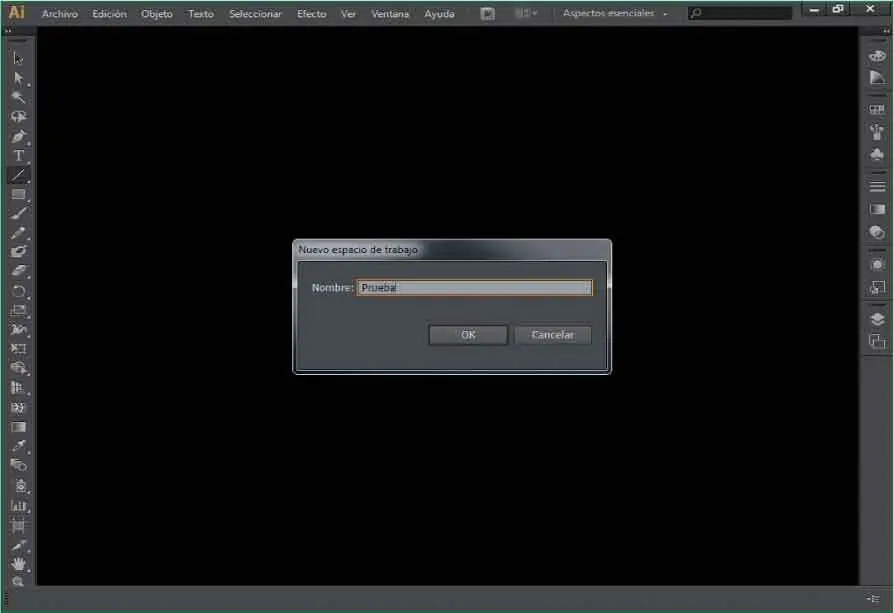This screenshot has width=894, height=613.
Task: Select the Hand tool
Action: [x=18, y=563]
